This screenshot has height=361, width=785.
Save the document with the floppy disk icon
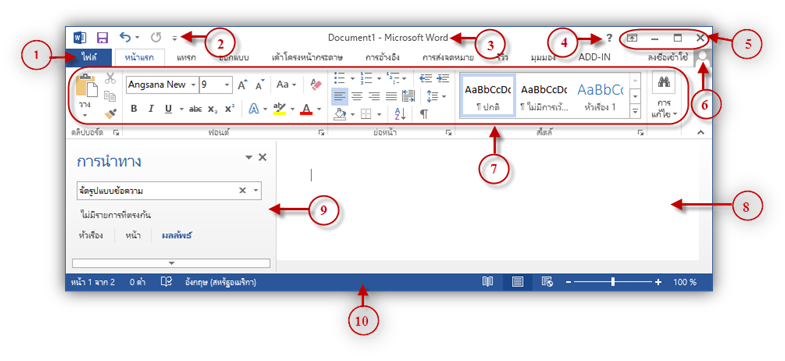tap(102, 38)
